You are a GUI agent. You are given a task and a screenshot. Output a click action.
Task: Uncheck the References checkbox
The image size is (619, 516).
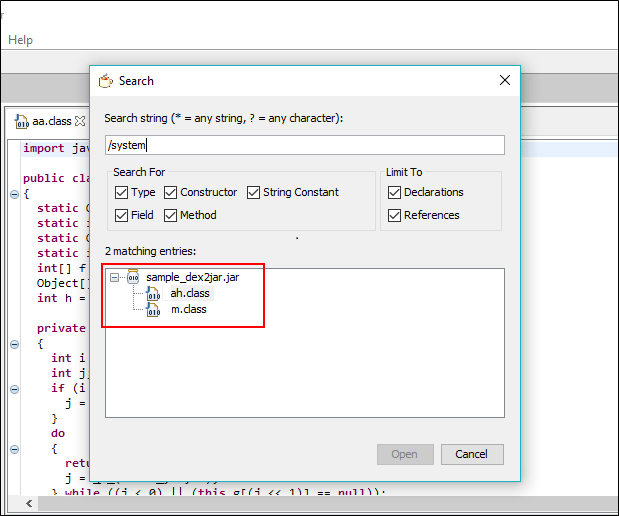click(x=394, y=215)
